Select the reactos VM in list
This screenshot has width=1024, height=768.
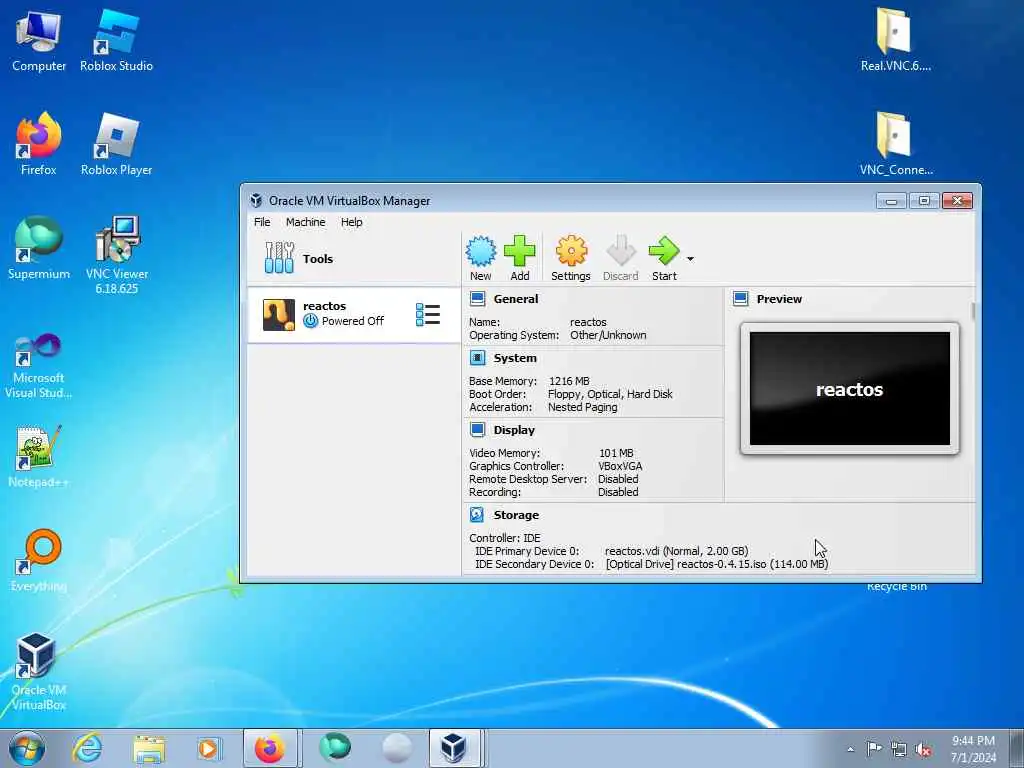pos(353,315)
